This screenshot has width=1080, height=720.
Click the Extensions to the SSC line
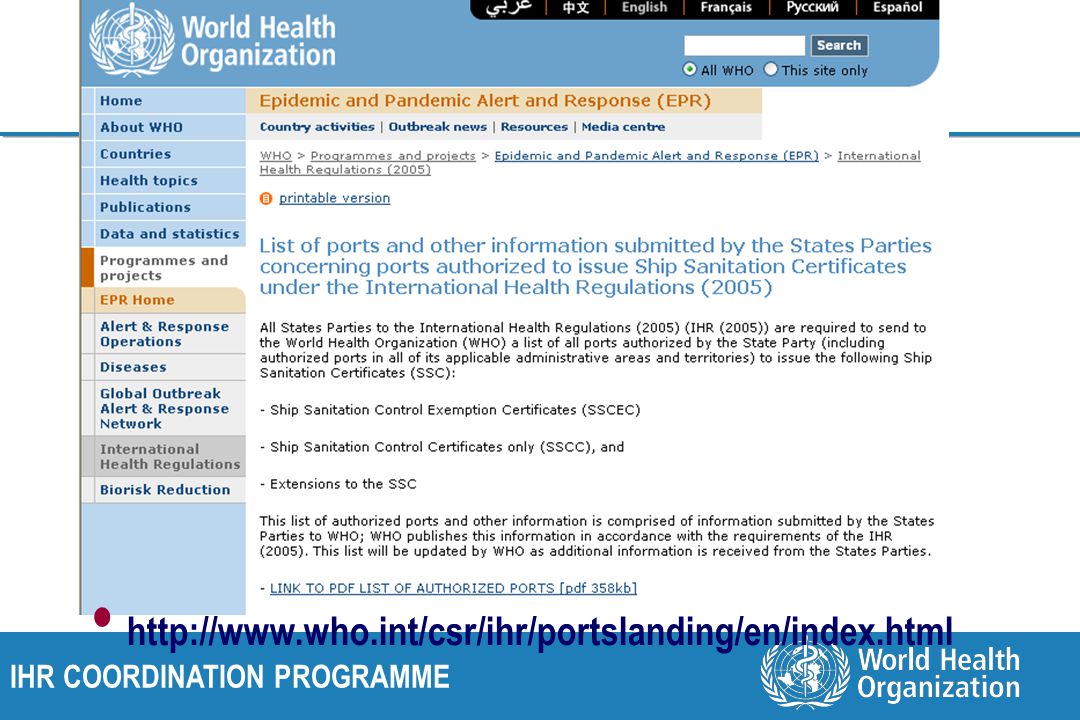click(338, 484)
